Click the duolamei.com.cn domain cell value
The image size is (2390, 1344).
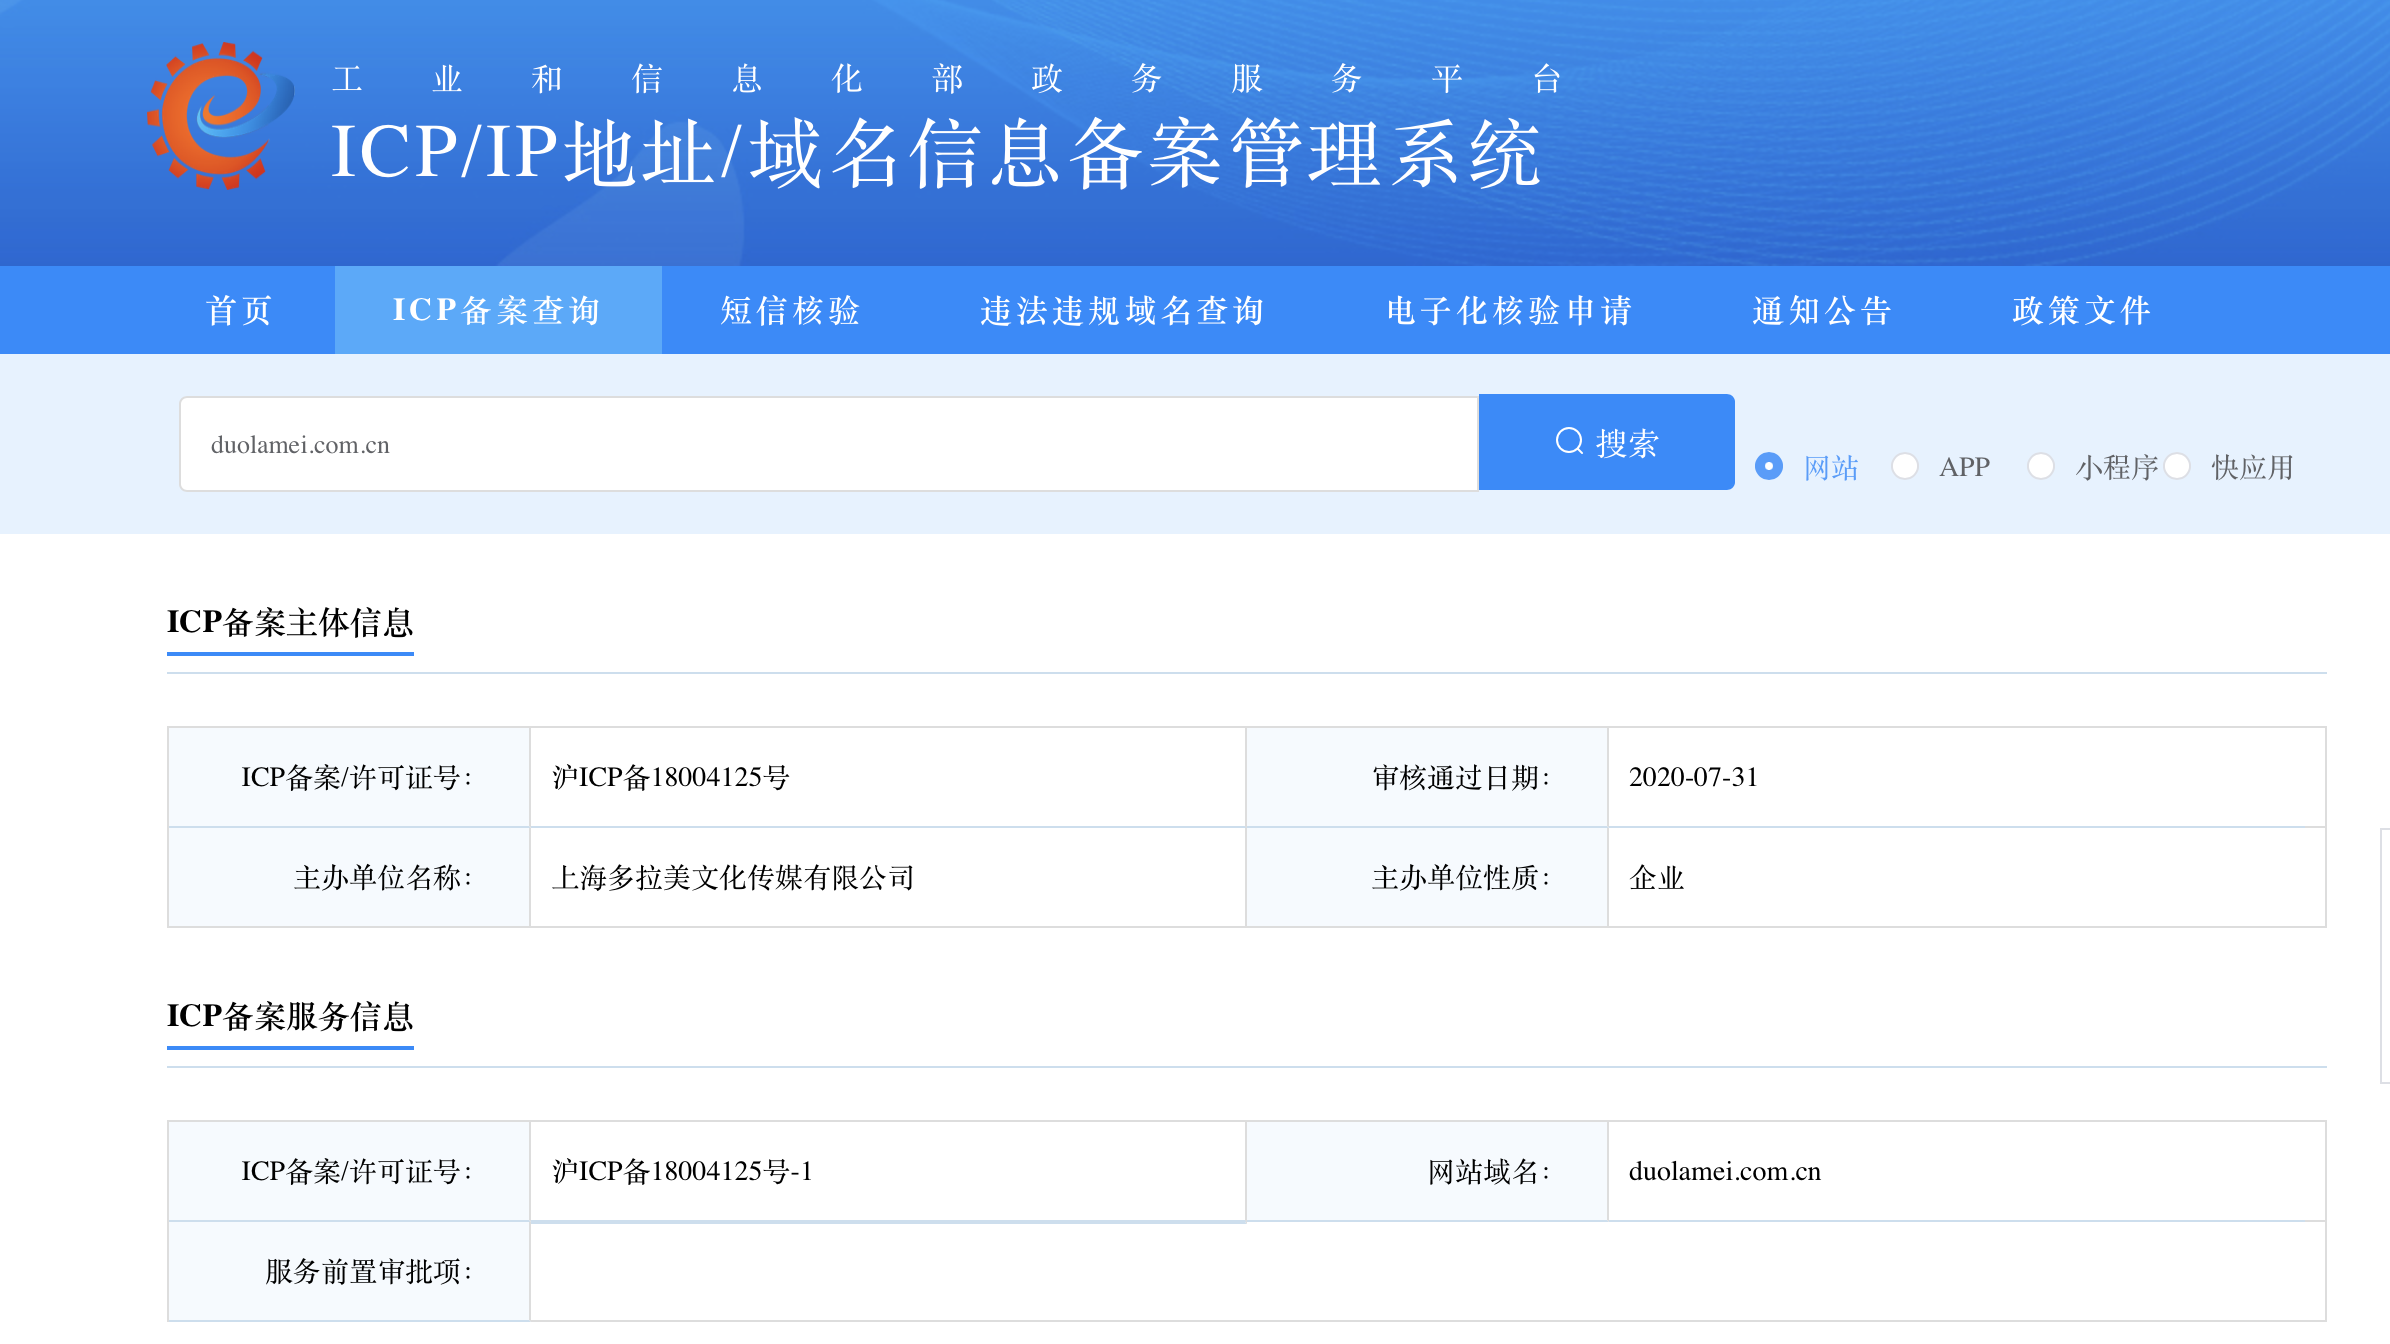click(1724, 1171)
